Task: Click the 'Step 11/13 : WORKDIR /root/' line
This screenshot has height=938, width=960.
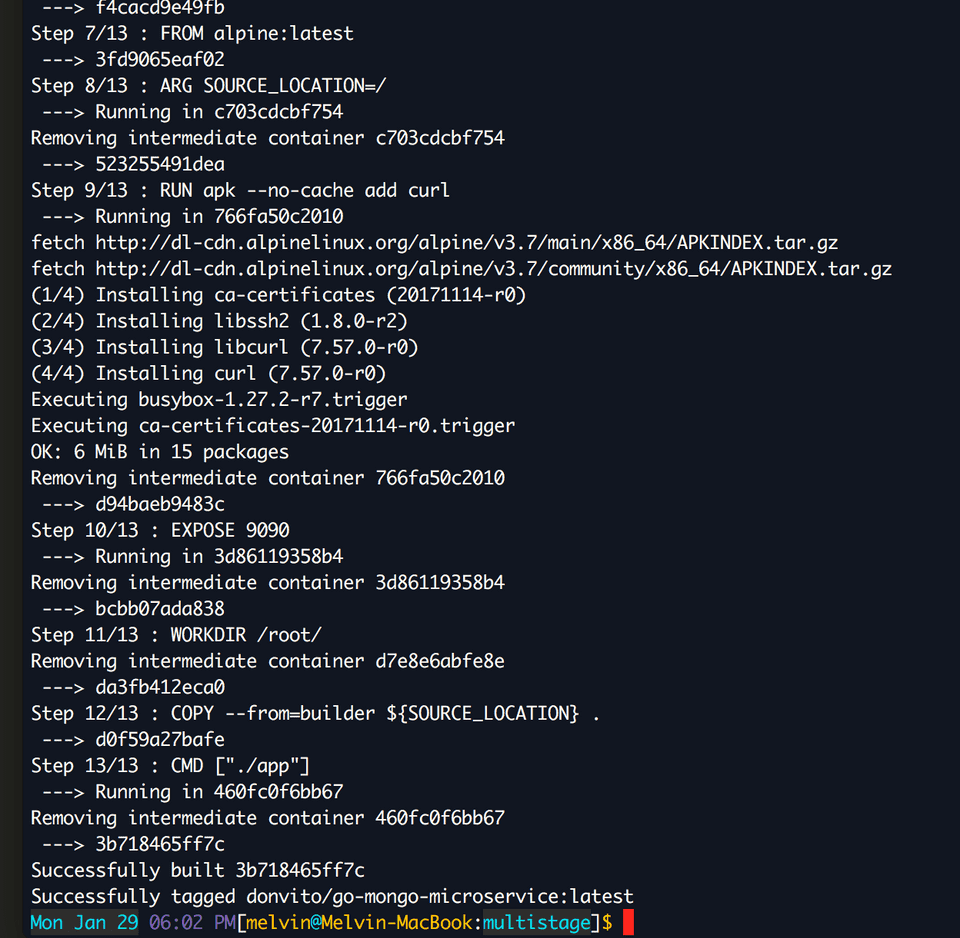Action: pos(176,635)
